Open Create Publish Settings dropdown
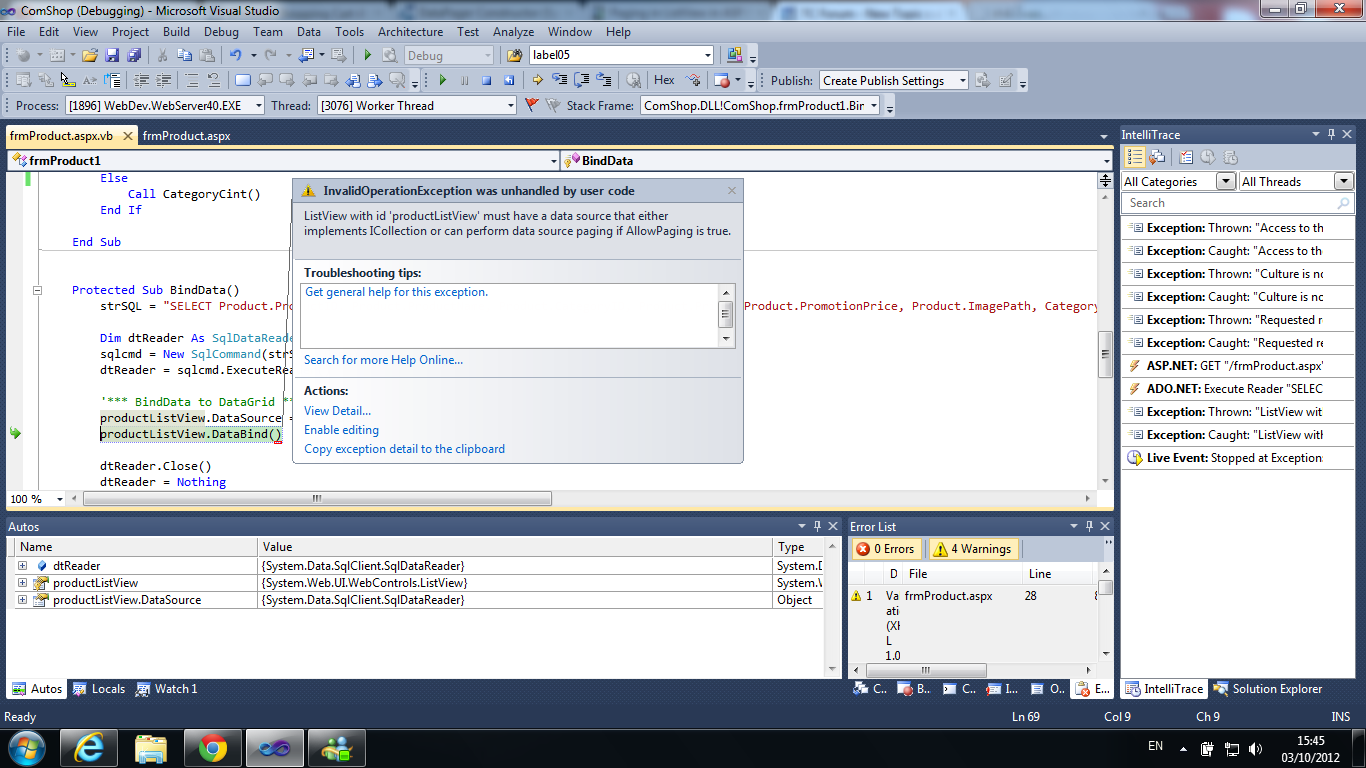 tap(894, 81)
